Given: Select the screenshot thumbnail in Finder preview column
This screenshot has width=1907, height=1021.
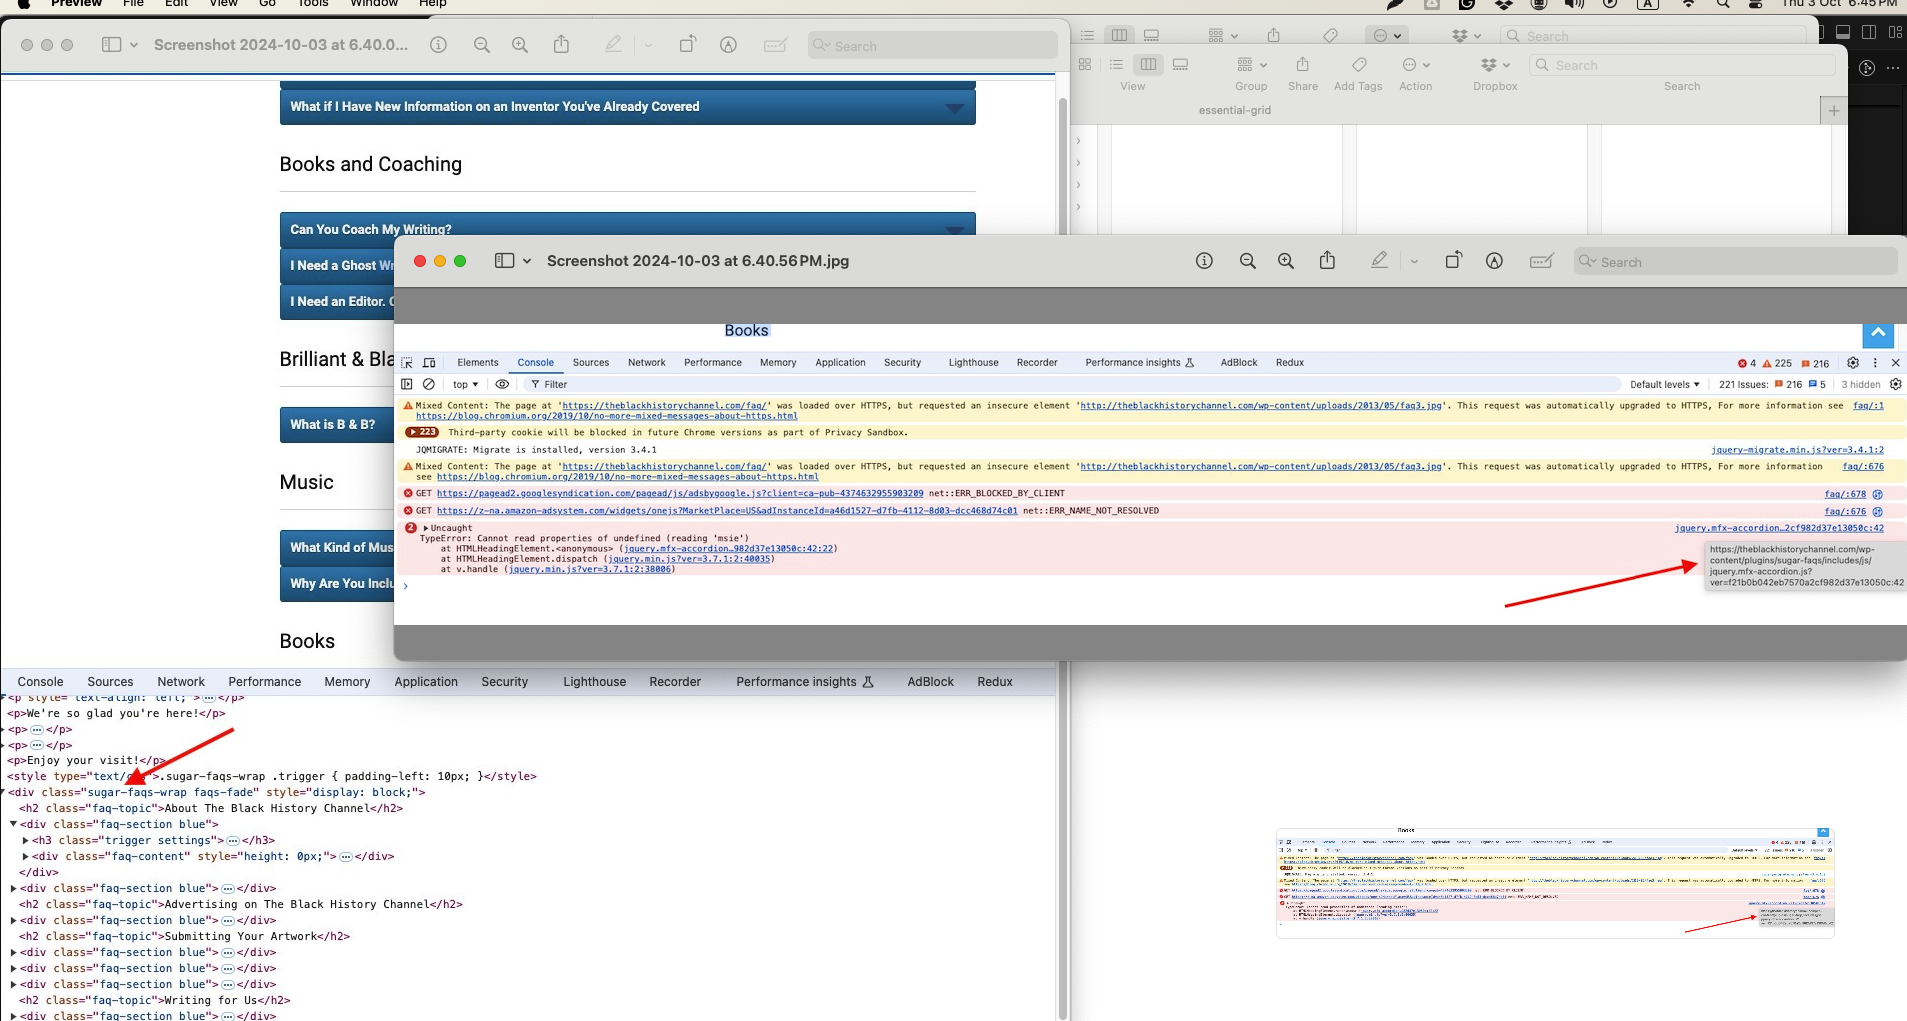Looking at the screenshot, I should pyautogui.click(x=1555, y=883).
